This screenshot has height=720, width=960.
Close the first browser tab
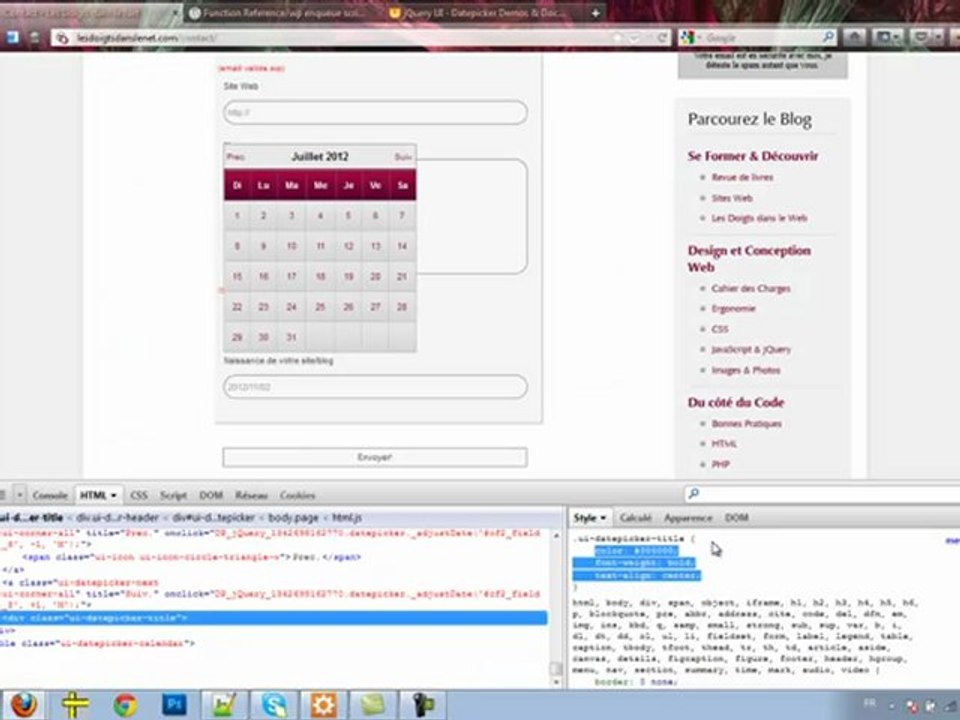174,13
